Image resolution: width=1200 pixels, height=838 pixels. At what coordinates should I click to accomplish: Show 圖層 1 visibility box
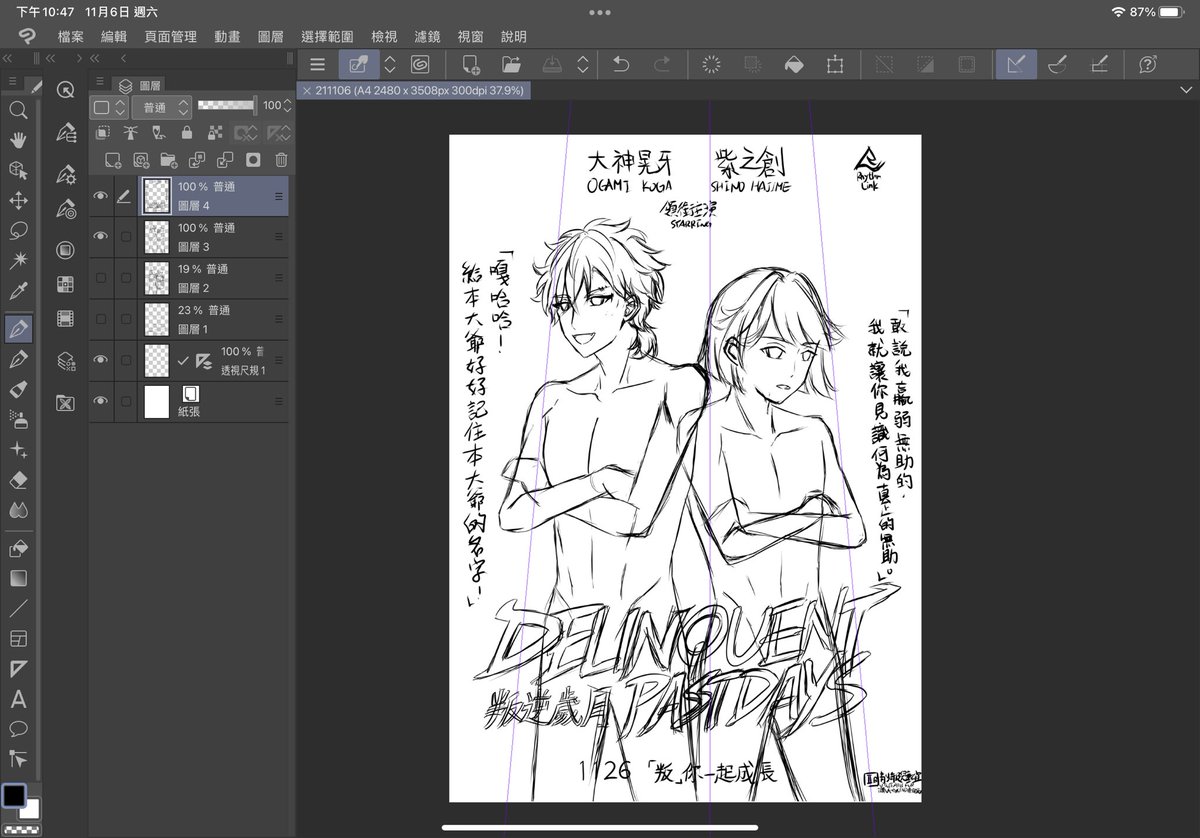click(100, 319)
